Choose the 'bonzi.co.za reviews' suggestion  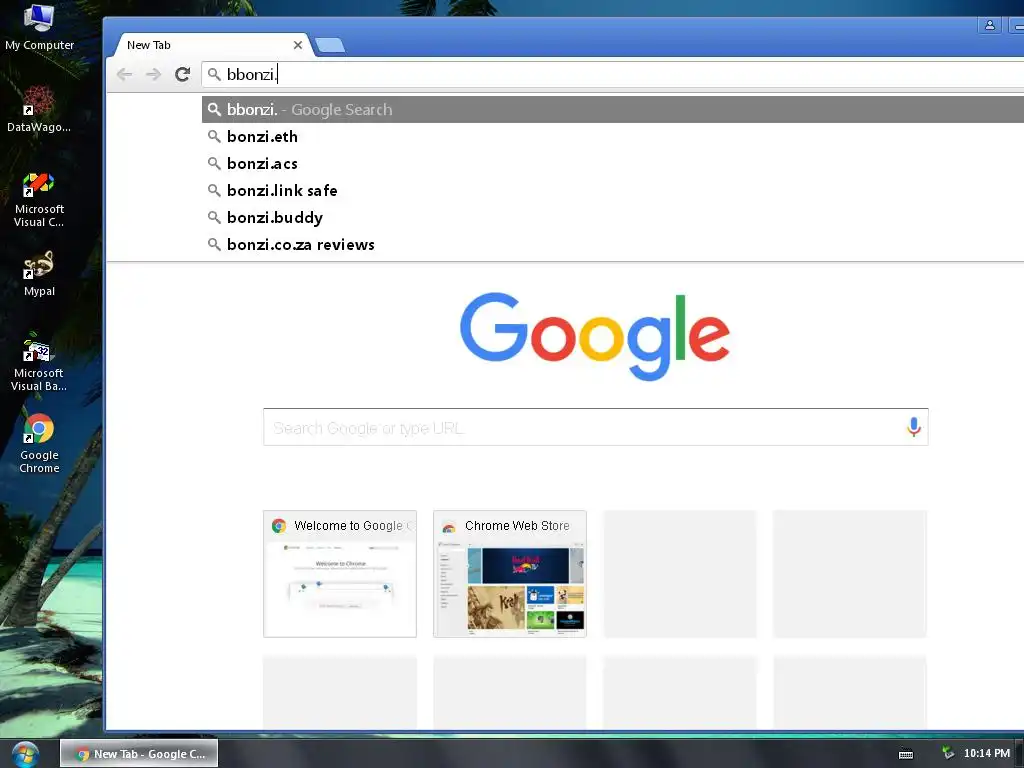613,244
